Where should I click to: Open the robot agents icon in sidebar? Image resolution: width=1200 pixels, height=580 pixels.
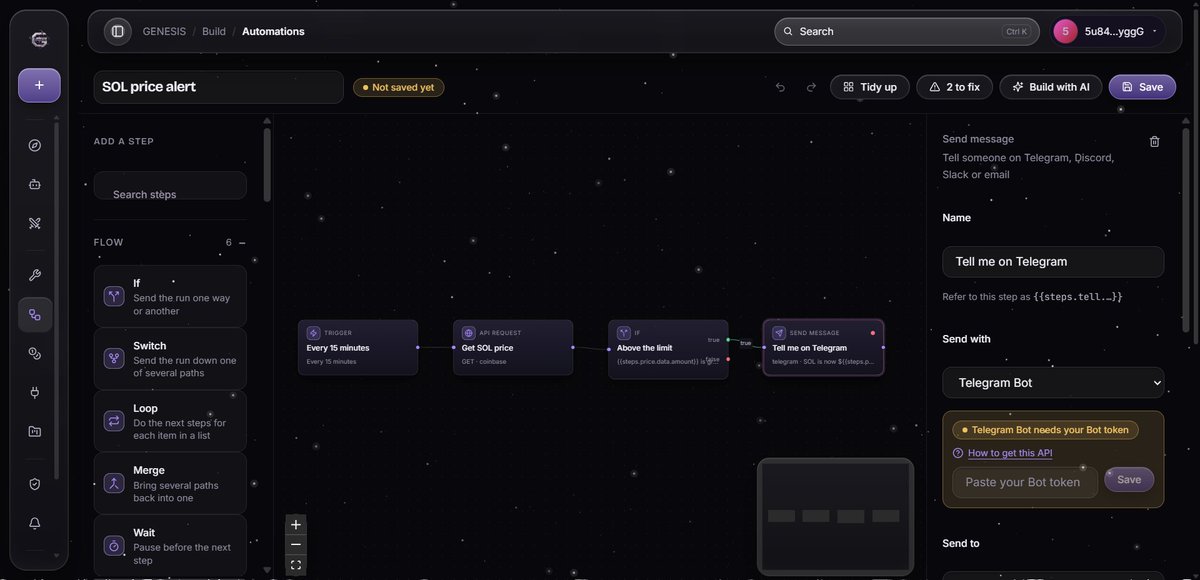coord(35,184)
